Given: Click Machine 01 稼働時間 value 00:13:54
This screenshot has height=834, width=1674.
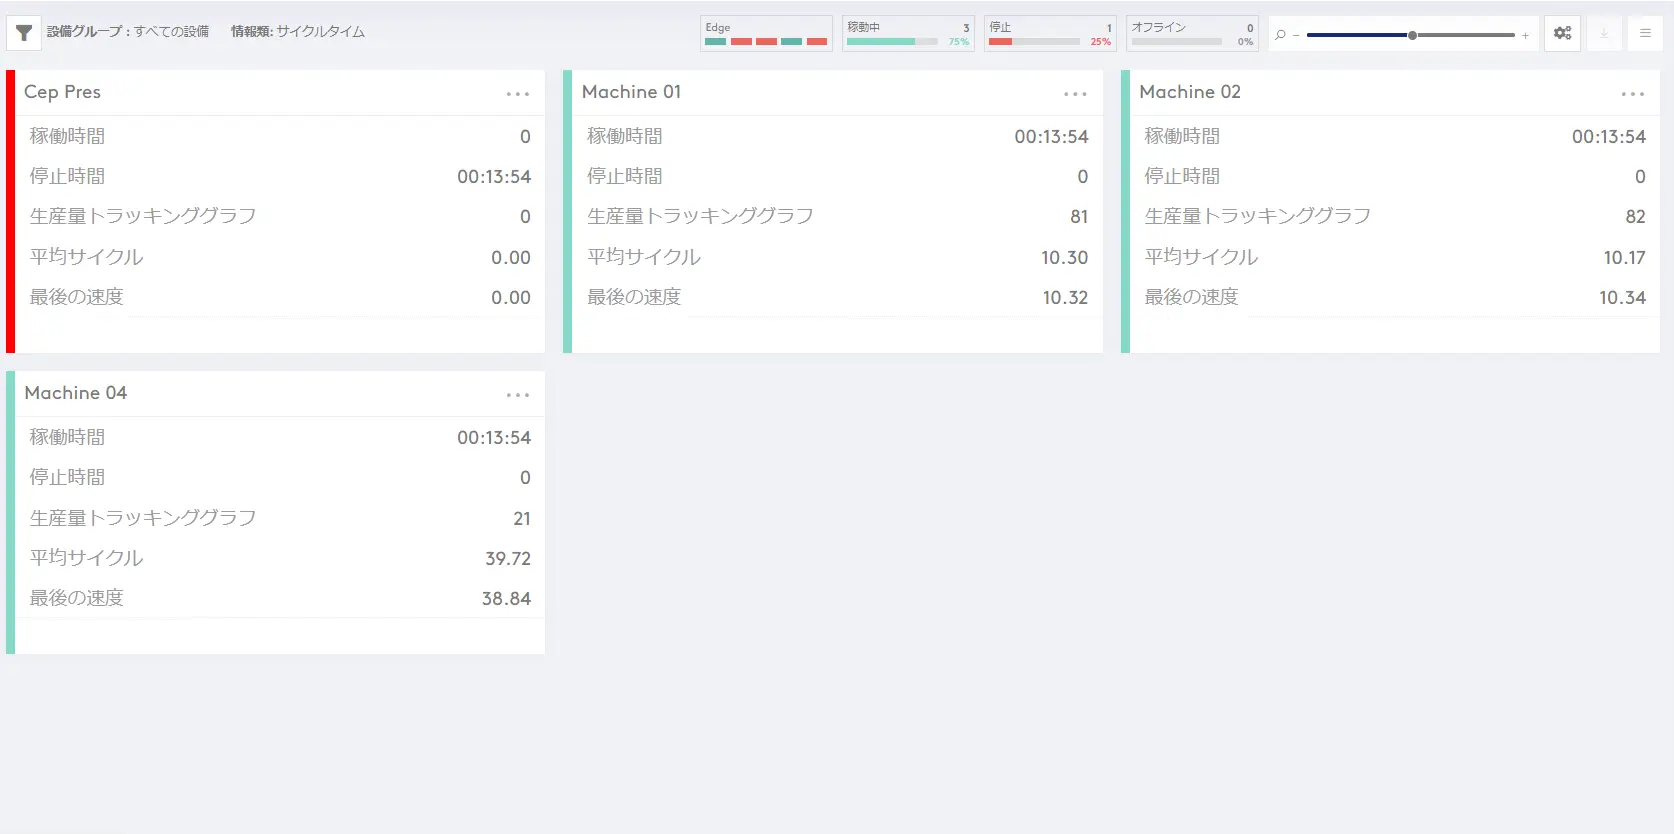Looking at the screenshot, I should click(x=1051, y=137).
